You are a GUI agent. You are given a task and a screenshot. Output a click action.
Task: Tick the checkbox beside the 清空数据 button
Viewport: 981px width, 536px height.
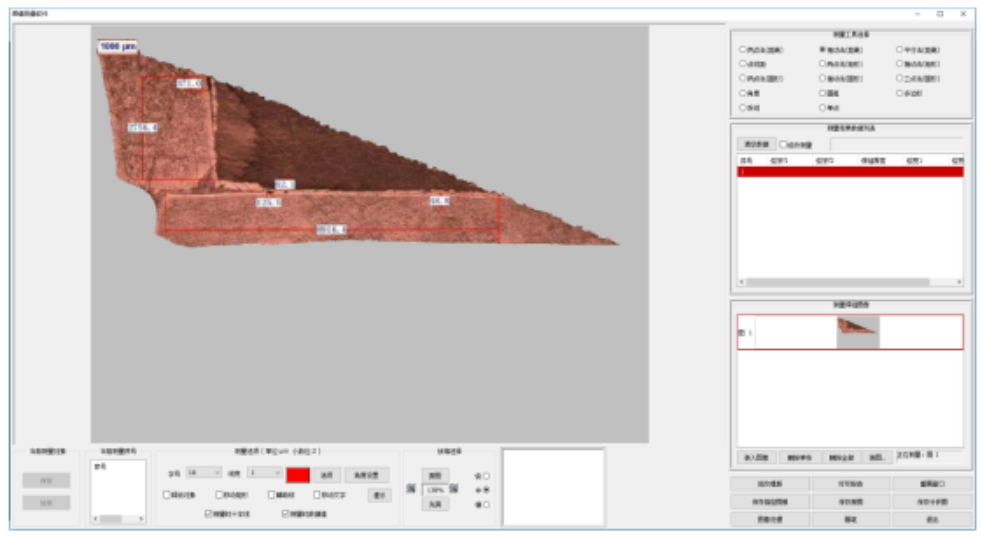click(x=783, y=144)
